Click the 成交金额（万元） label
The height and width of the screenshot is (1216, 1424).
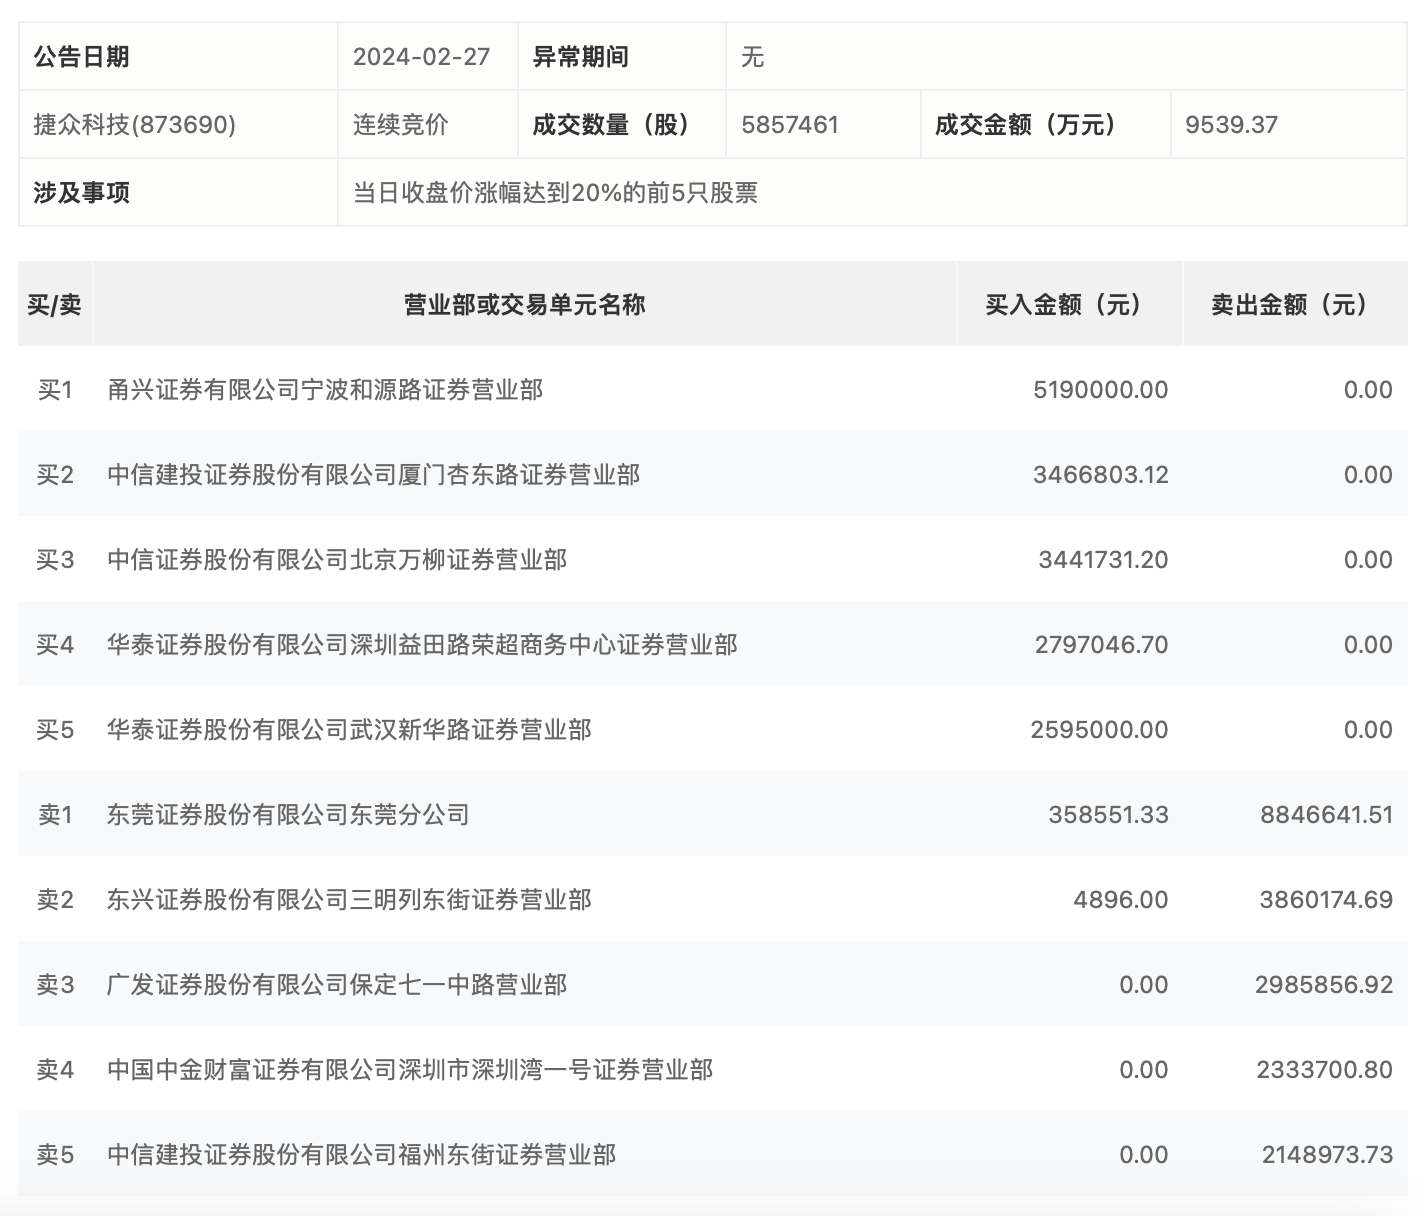(x=1027, y=124)
